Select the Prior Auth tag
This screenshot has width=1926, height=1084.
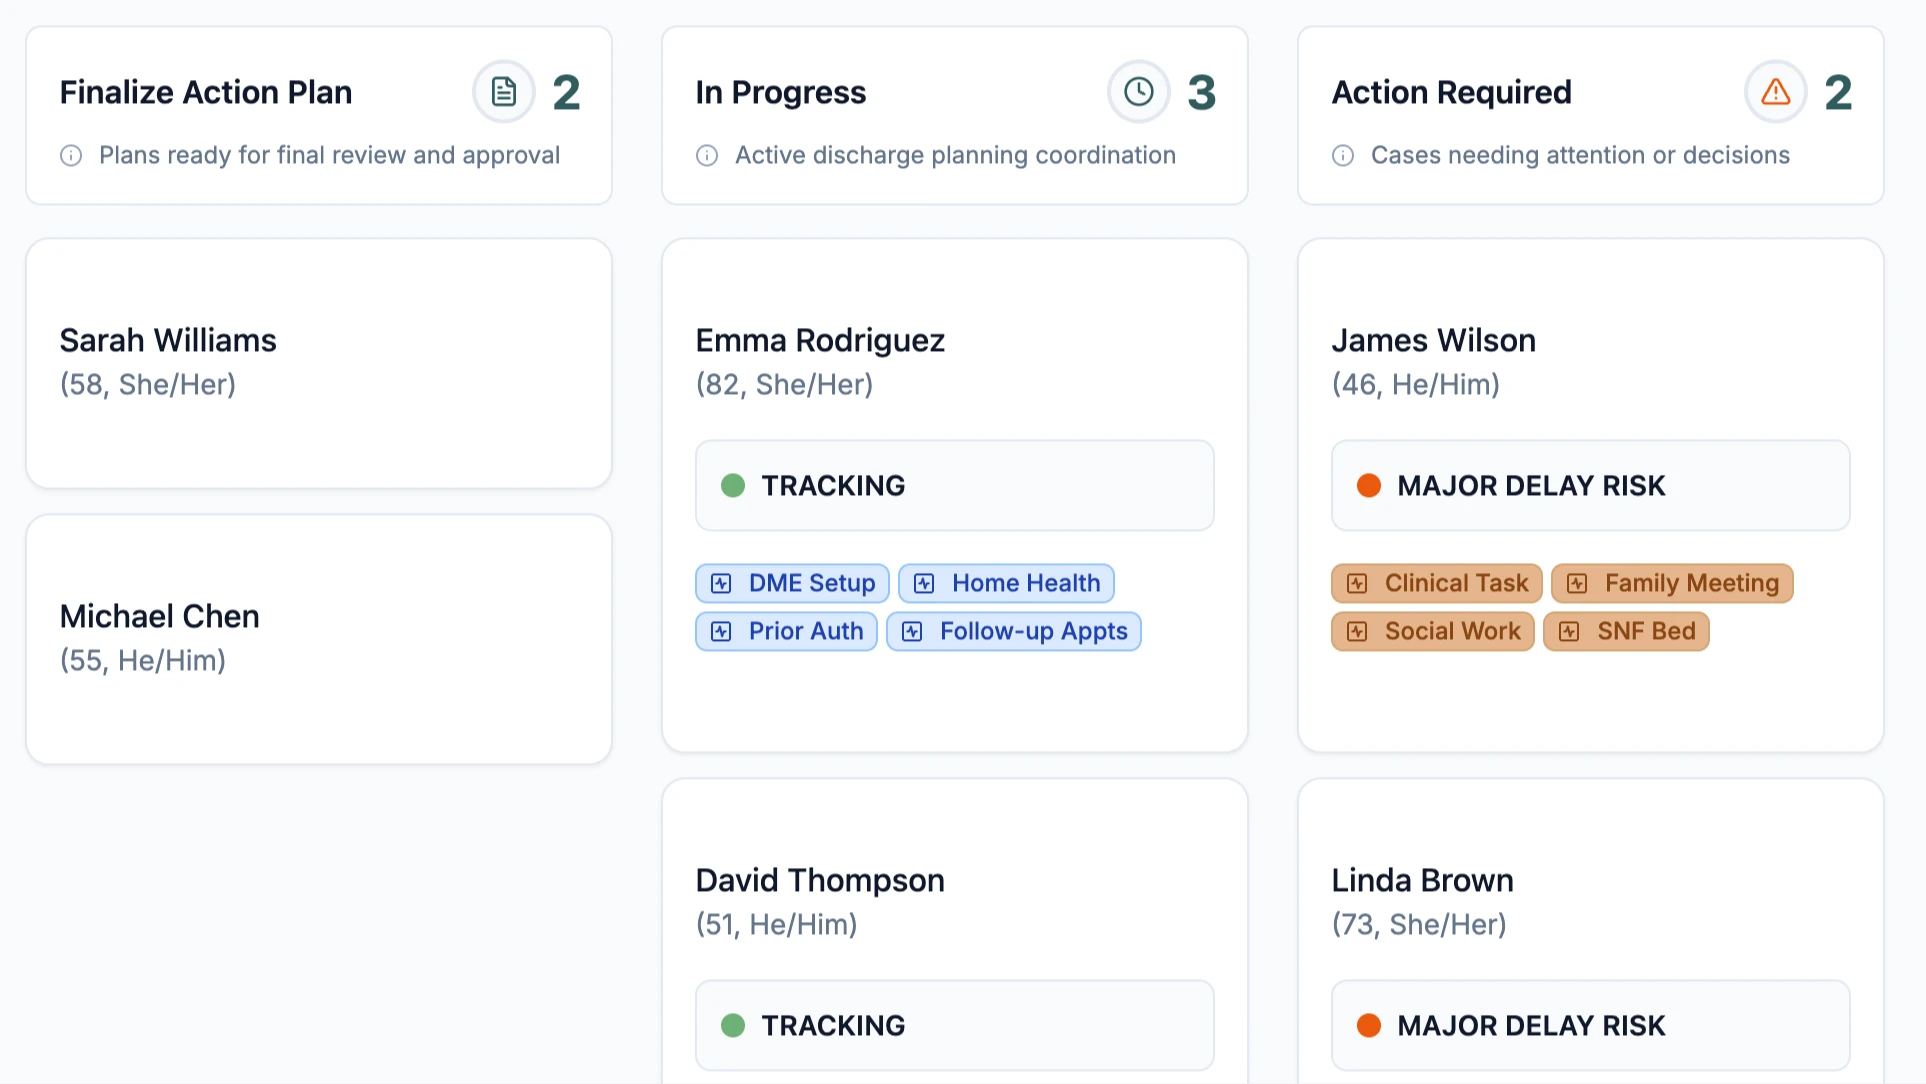click(786, 632)
